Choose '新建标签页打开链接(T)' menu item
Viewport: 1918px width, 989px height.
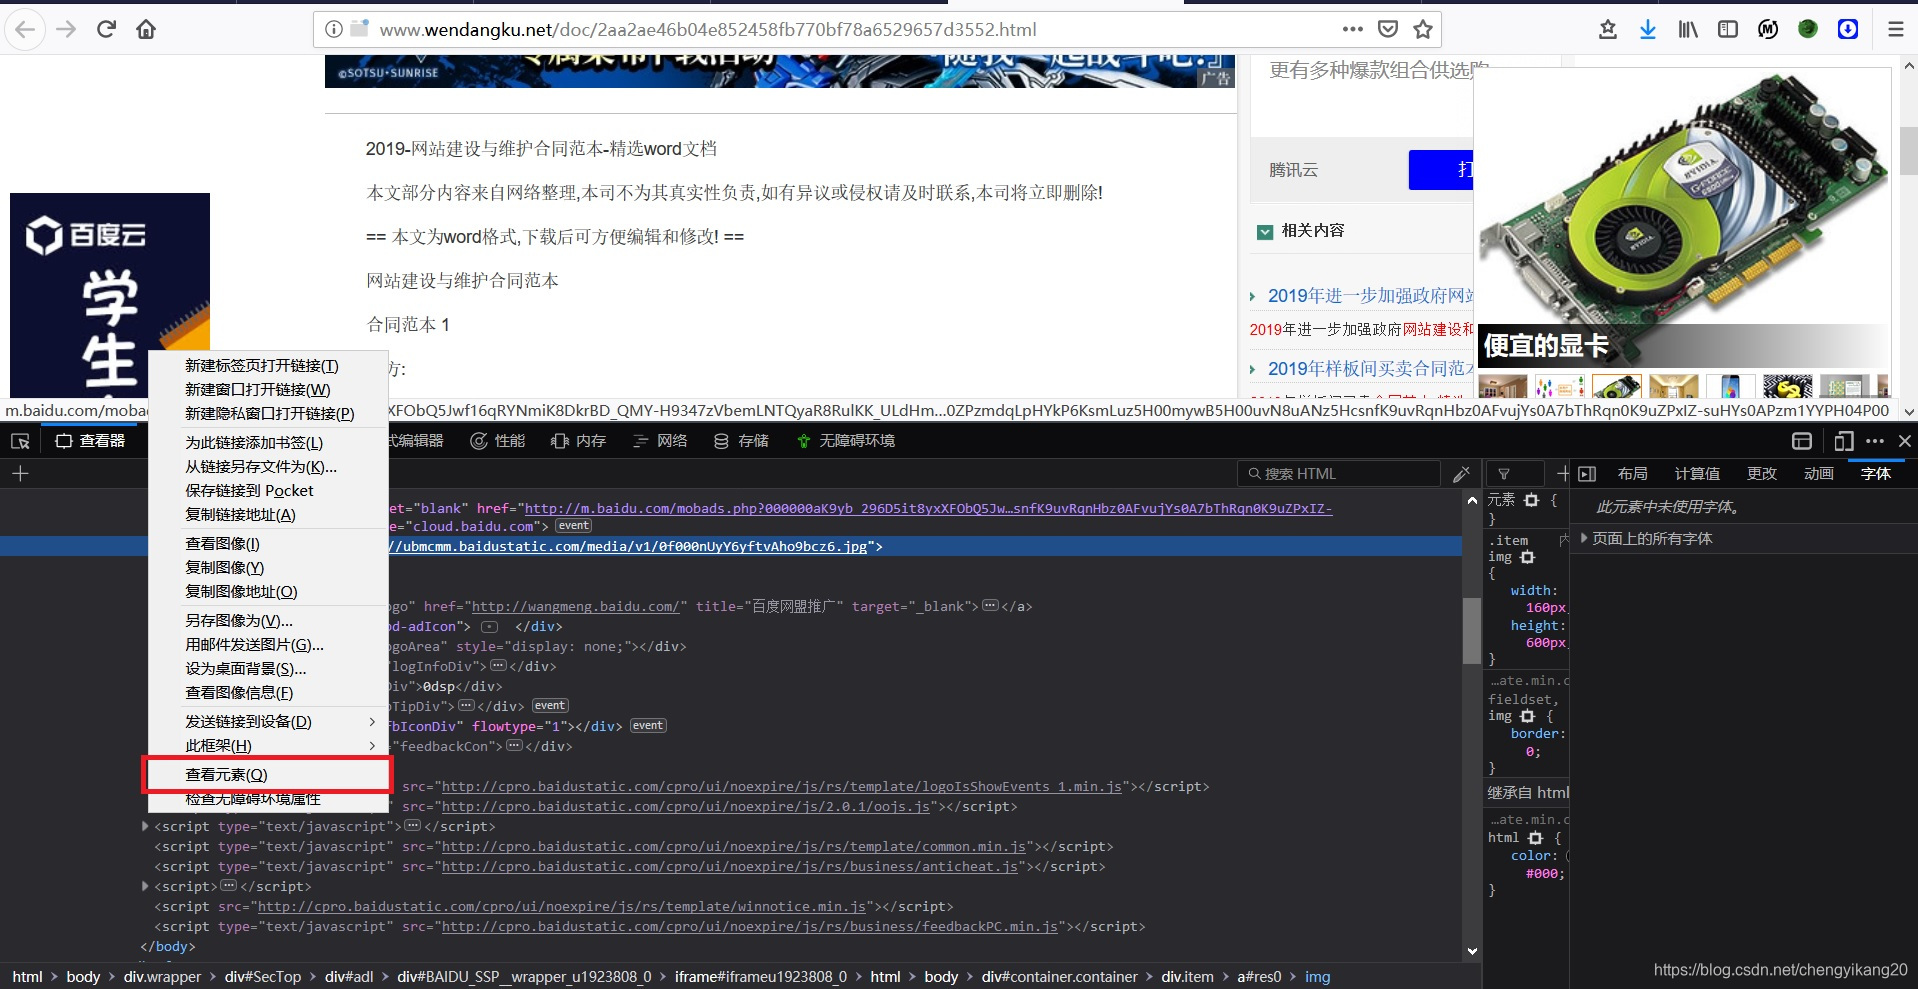pyautogui.click(x=268, y=366)
